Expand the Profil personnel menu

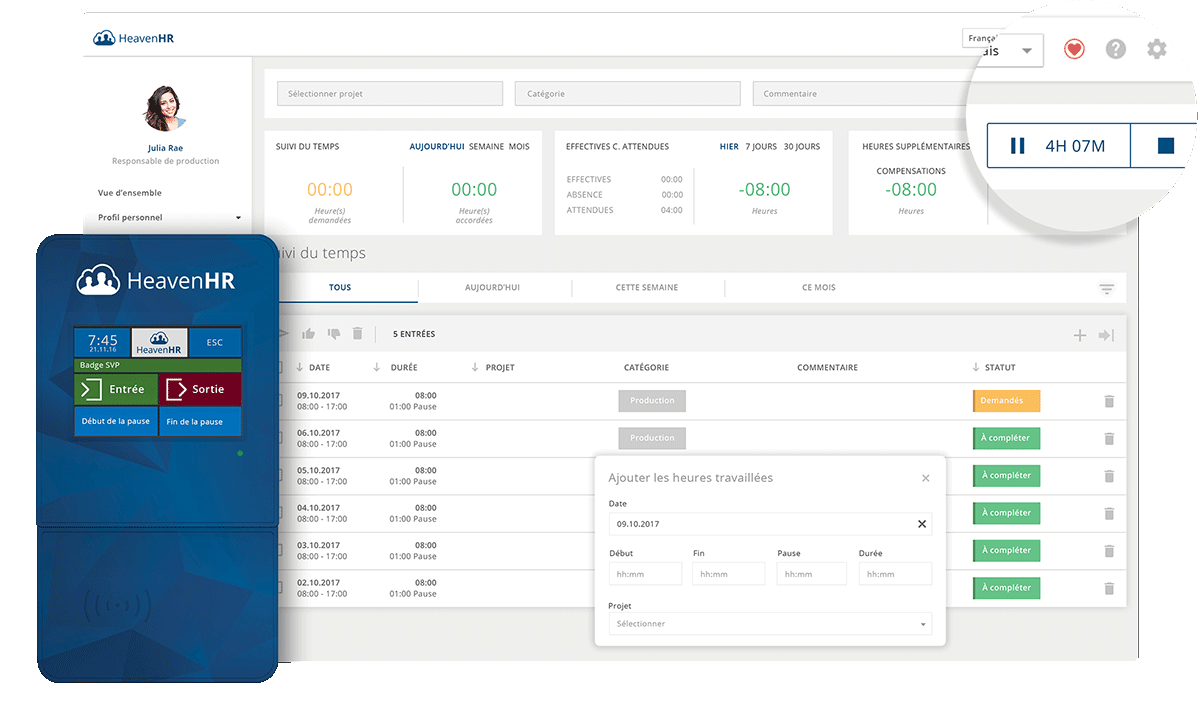tap(169, 217)
